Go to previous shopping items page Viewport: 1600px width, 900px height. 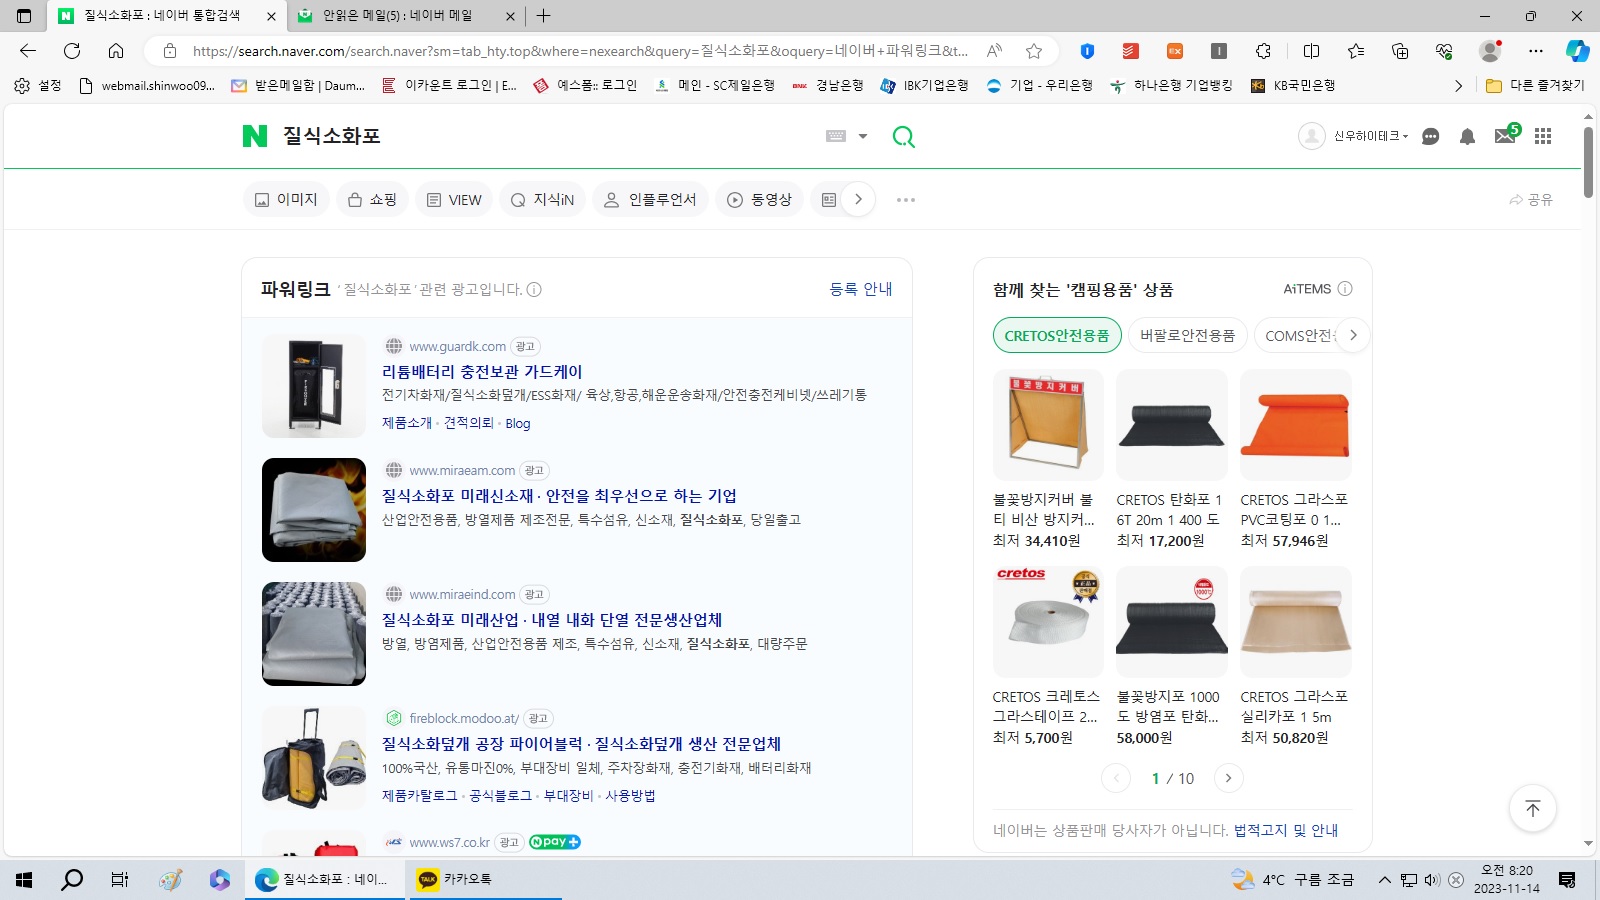[x=1116, y=778]
